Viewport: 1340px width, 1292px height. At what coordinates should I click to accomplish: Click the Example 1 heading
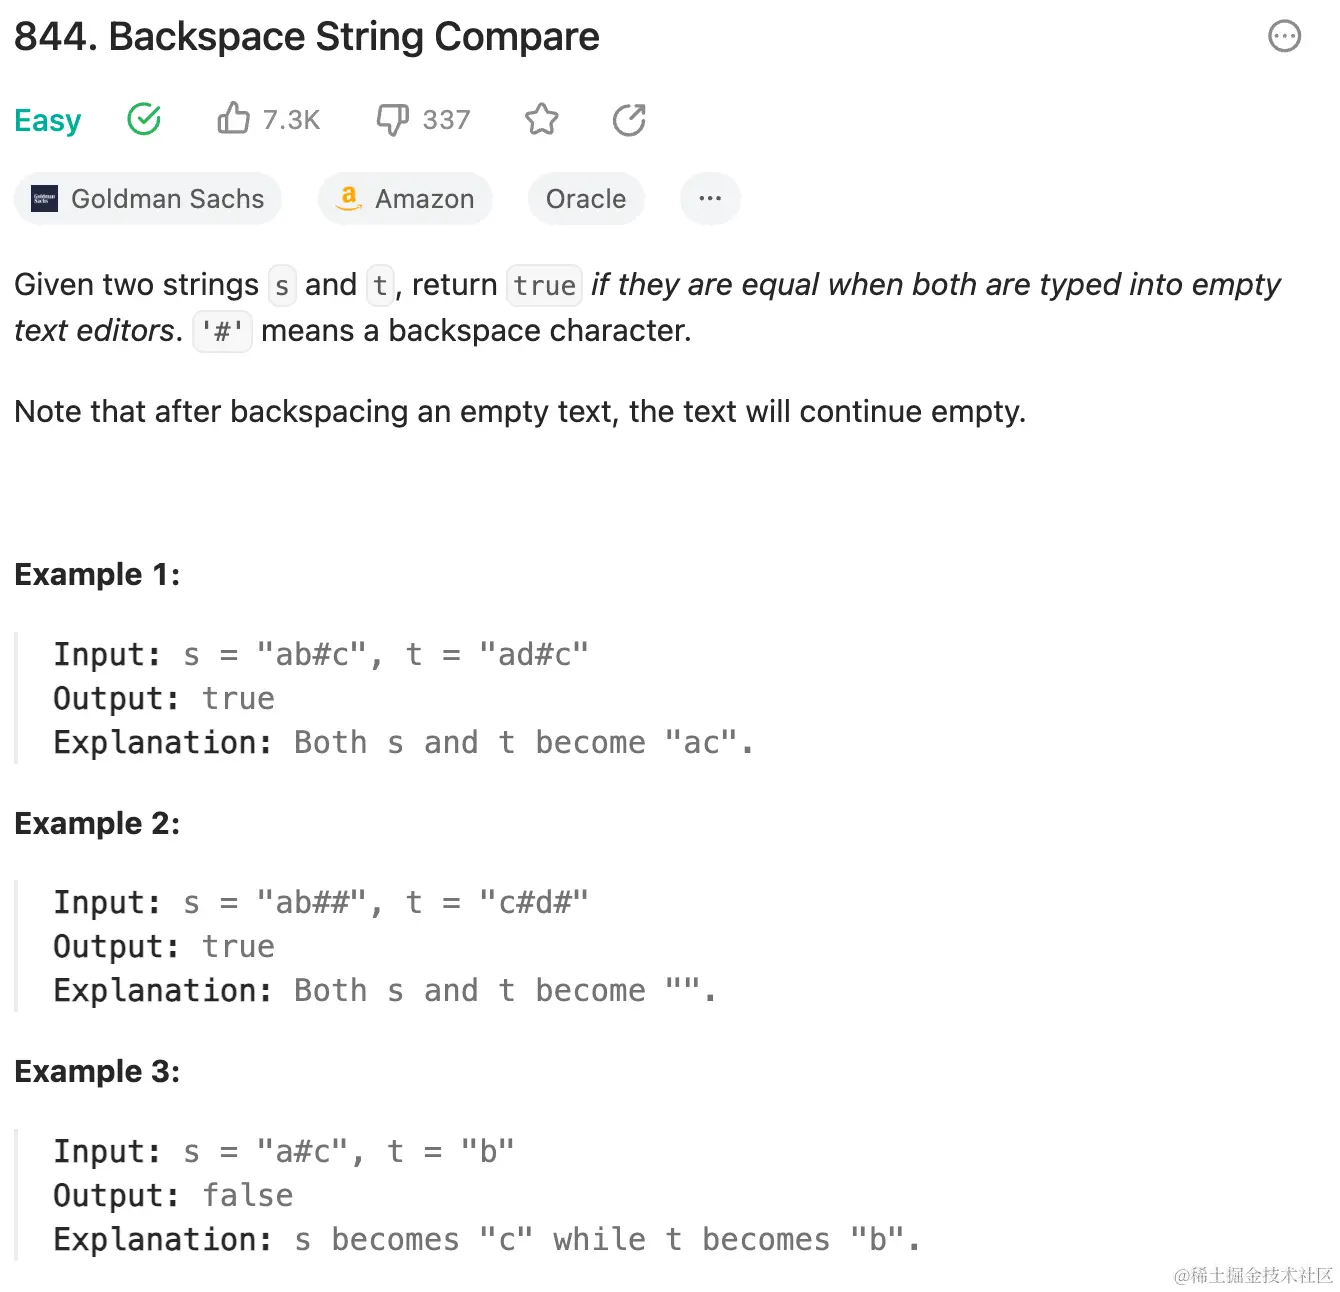point(97,574)
